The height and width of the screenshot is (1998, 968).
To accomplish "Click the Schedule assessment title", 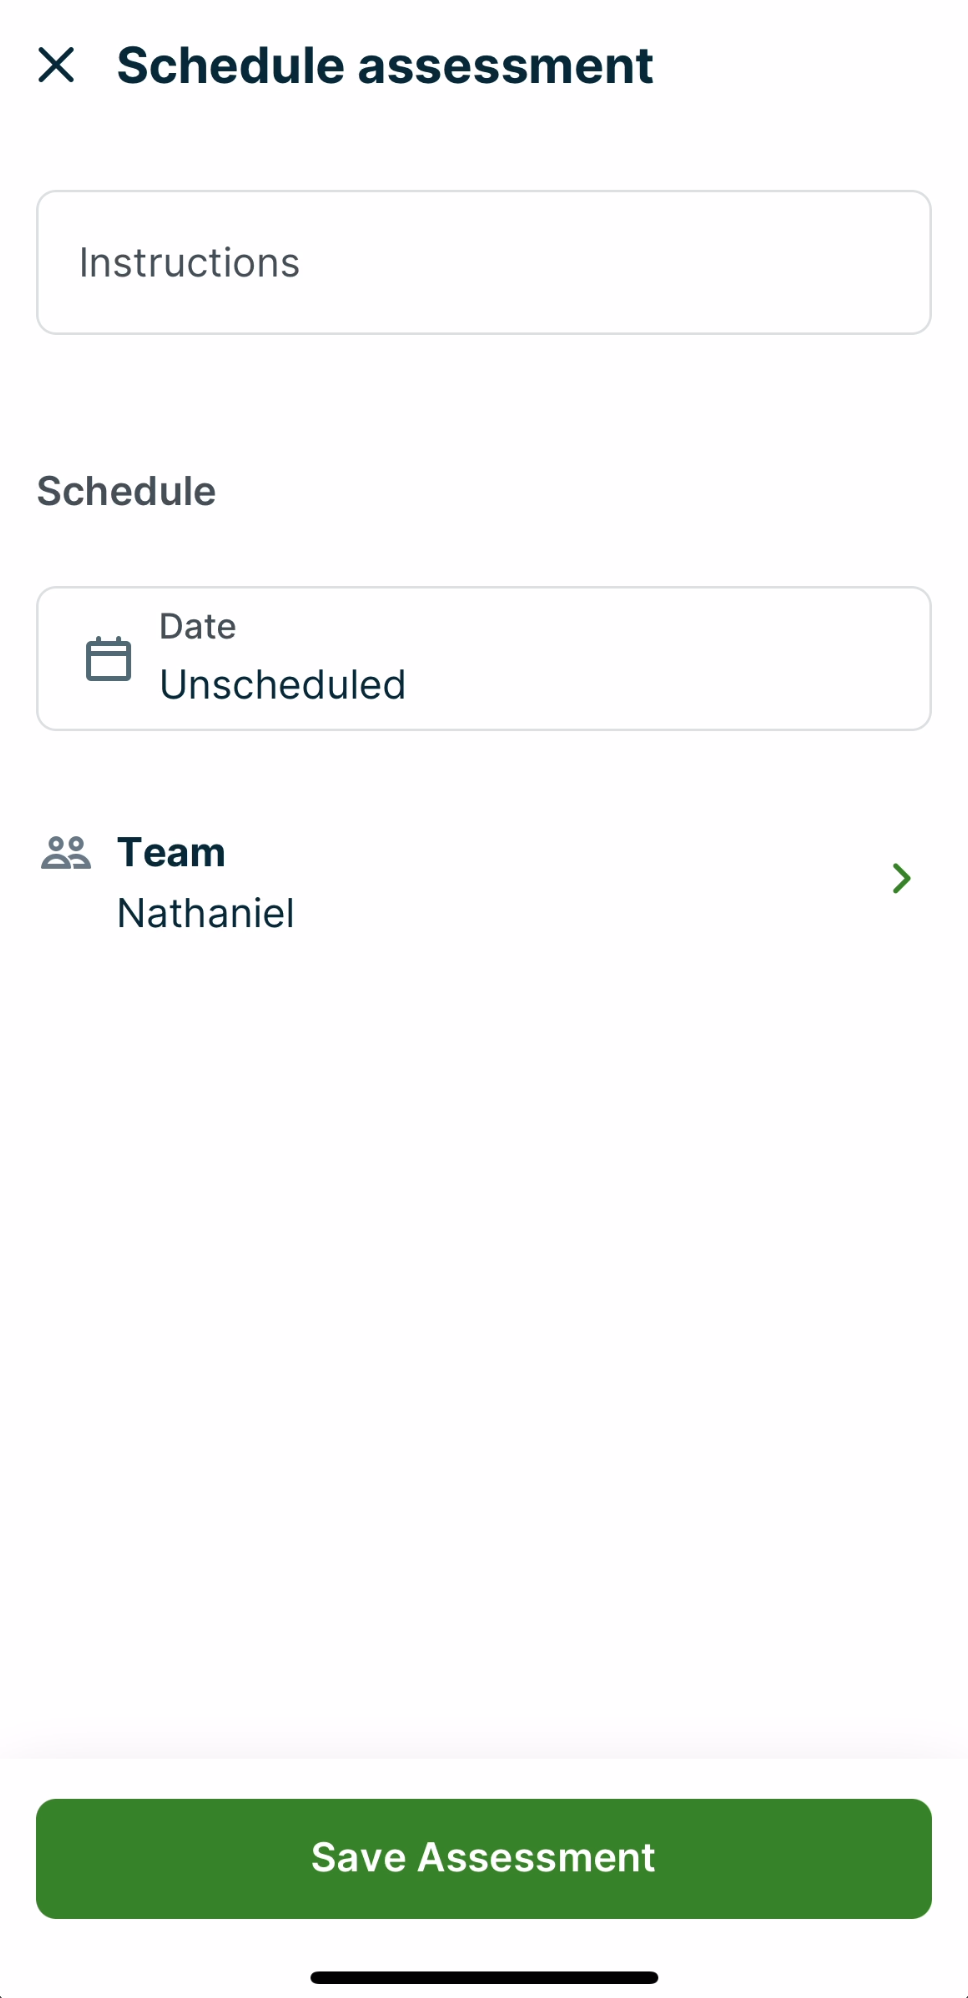I will [x=384, y=64].
